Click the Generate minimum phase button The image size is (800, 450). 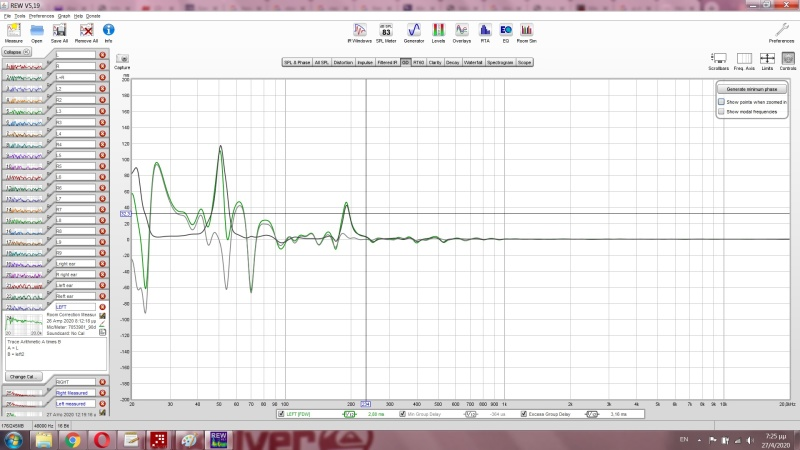[x=753, y=89]
